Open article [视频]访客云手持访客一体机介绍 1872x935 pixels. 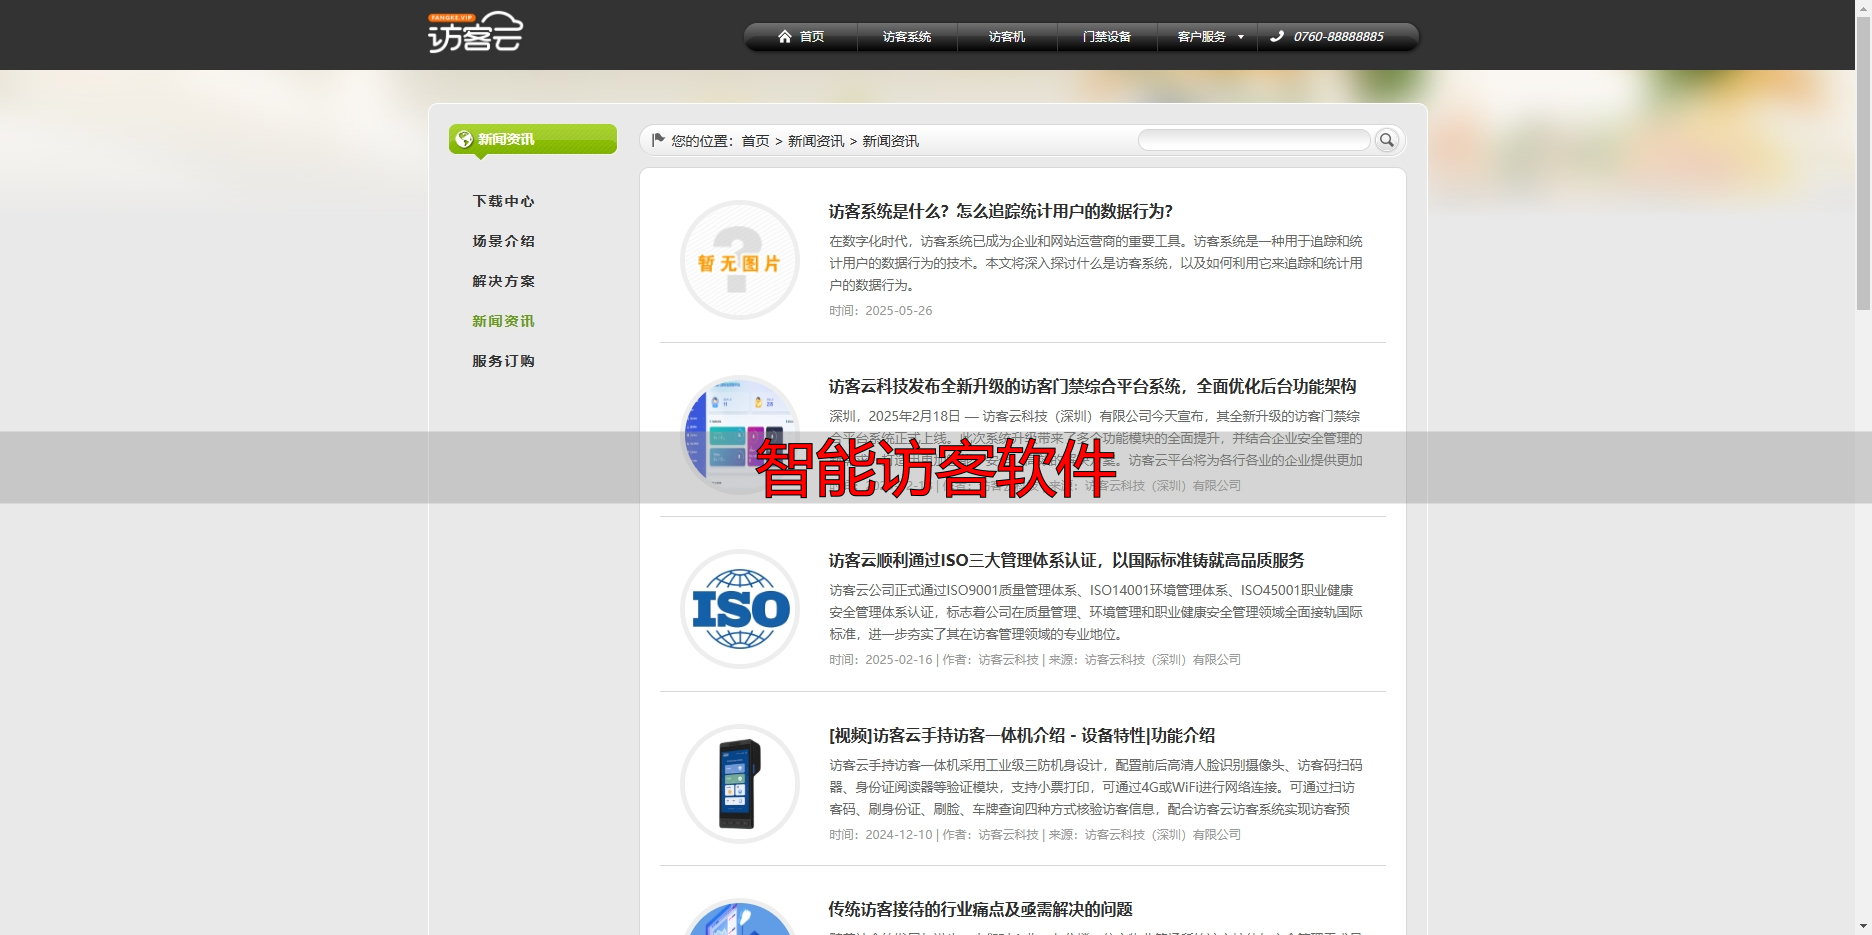click(1022, 735)
